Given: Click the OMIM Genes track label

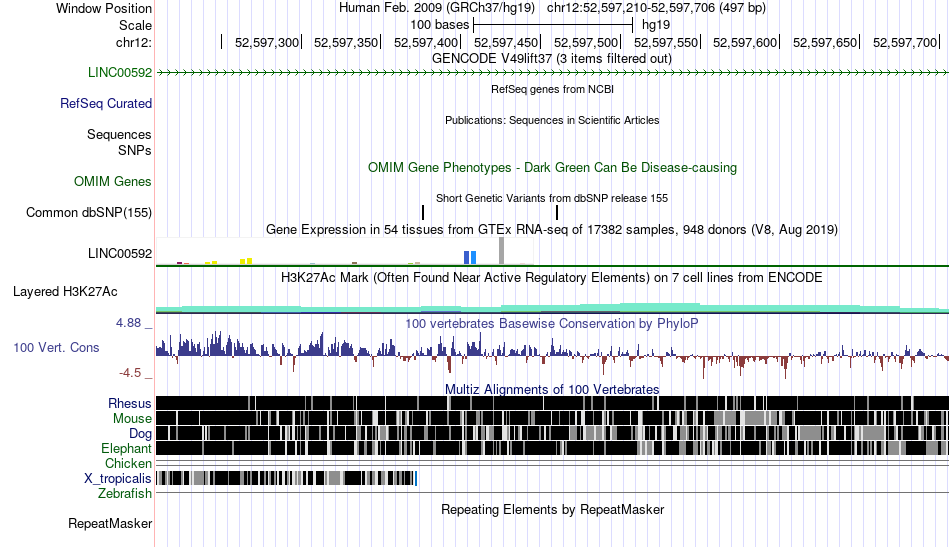Looking at the screenshot, I should pos(112,182).
